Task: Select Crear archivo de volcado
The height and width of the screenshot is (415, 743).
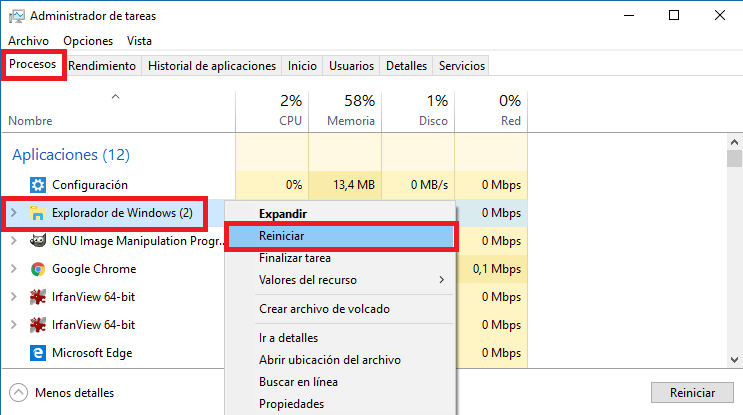Action: click(x=340, y=309)
